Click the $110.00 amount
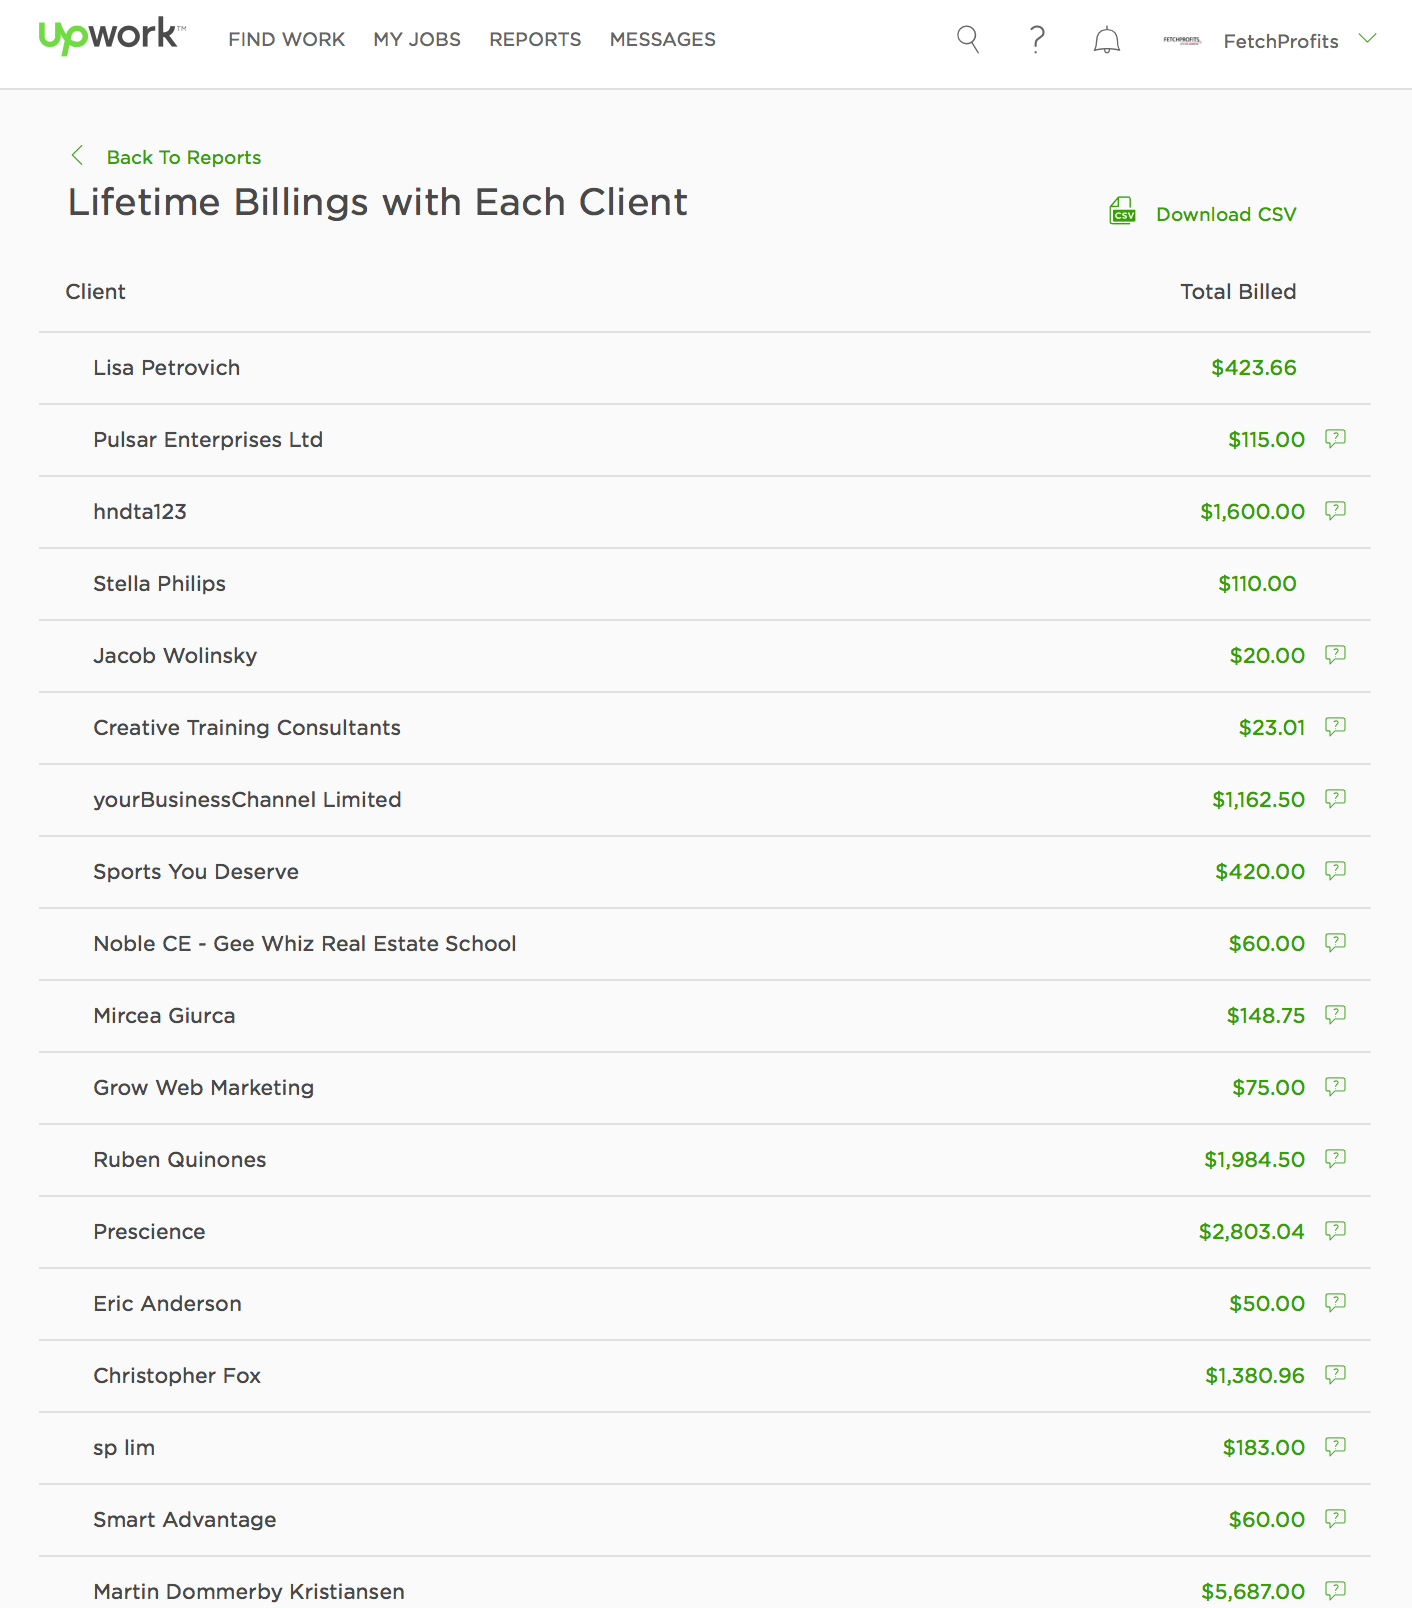Viewport: 1412px width, 1608px height. 1257,584
